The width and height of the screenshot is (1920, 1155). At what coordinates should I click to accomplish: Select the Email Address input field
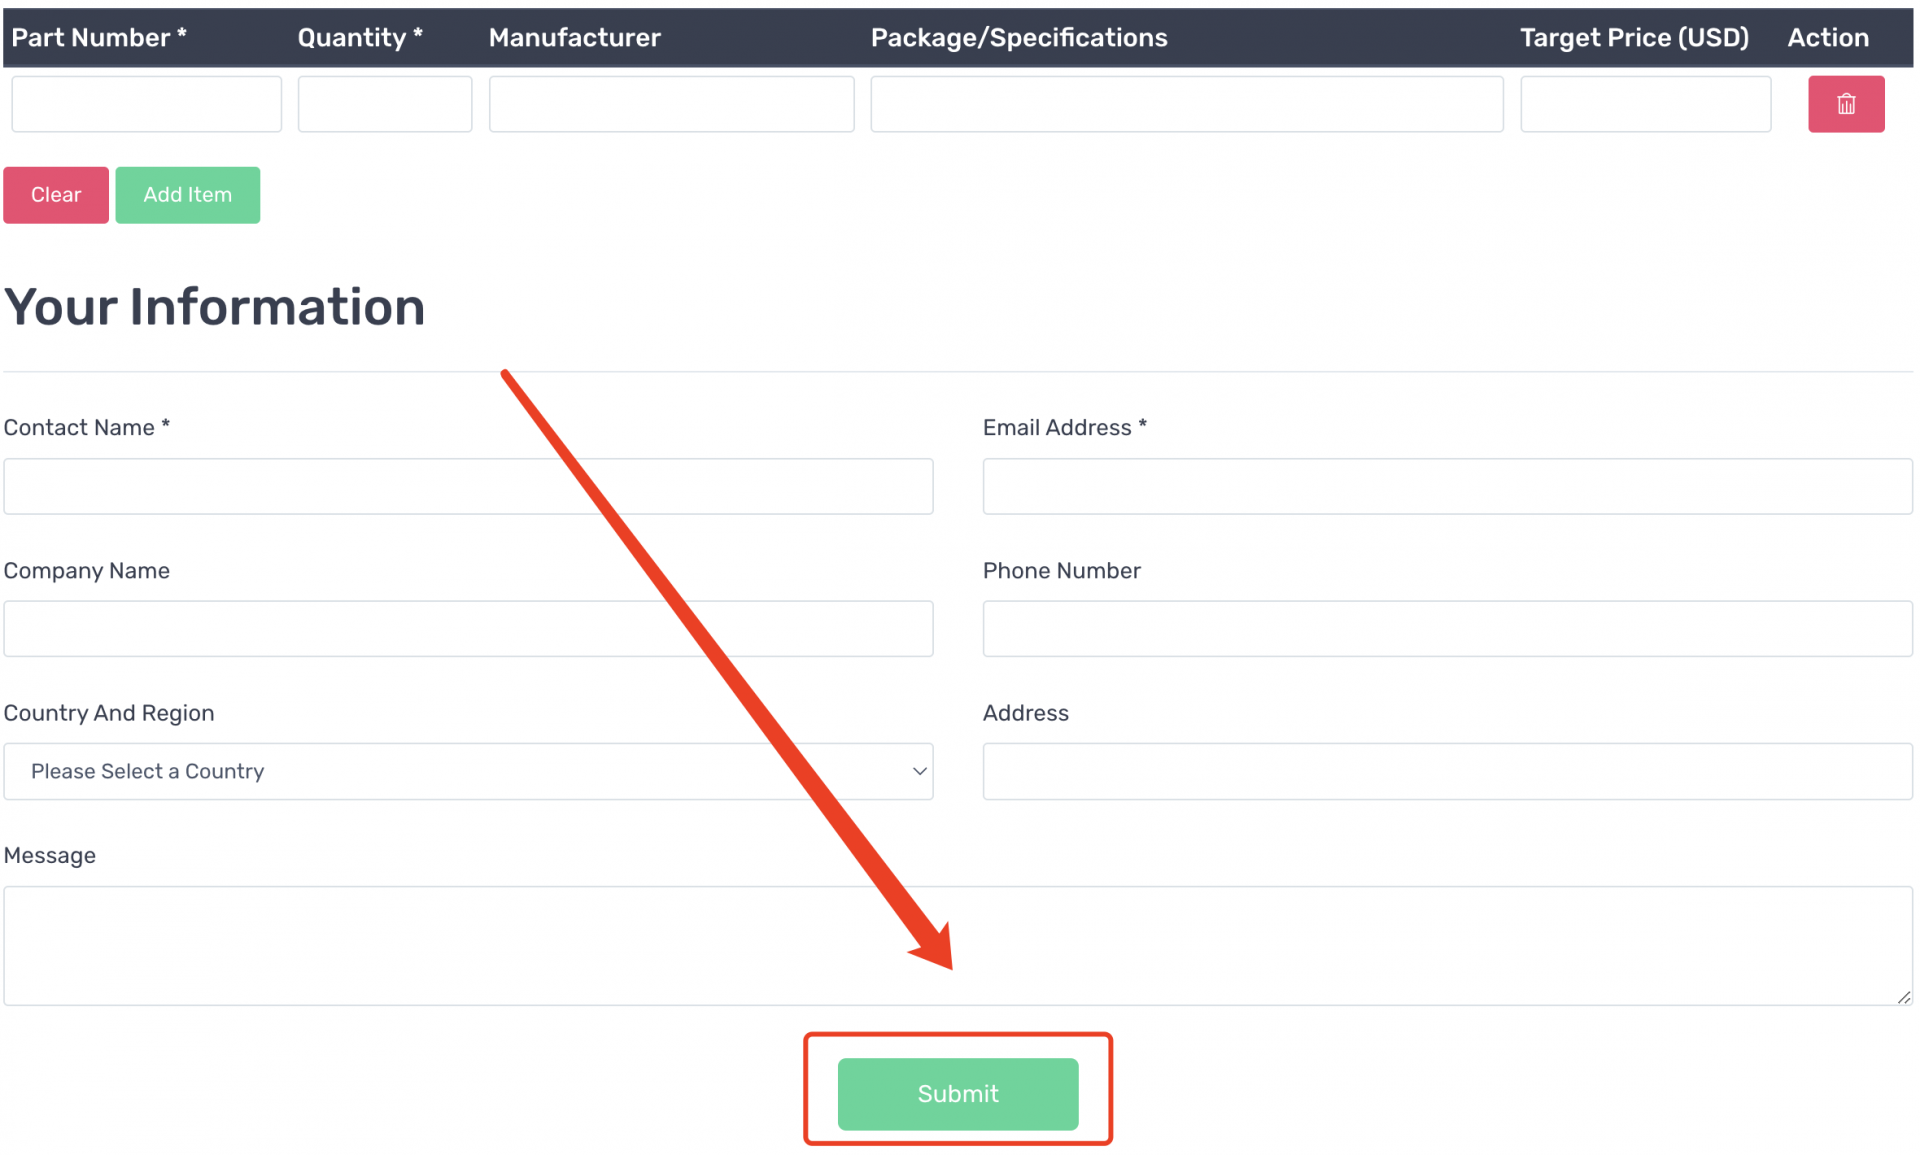coord(1447,486)
